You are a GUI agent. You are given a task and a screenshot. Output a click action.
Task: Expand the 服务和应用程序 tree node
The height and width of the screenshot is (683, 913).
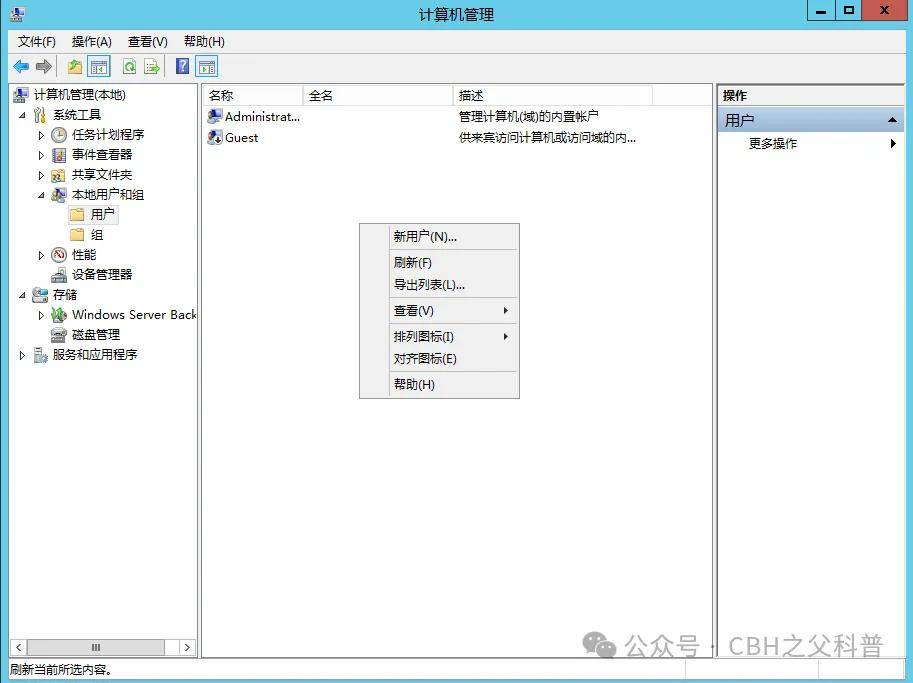(22, 355)
